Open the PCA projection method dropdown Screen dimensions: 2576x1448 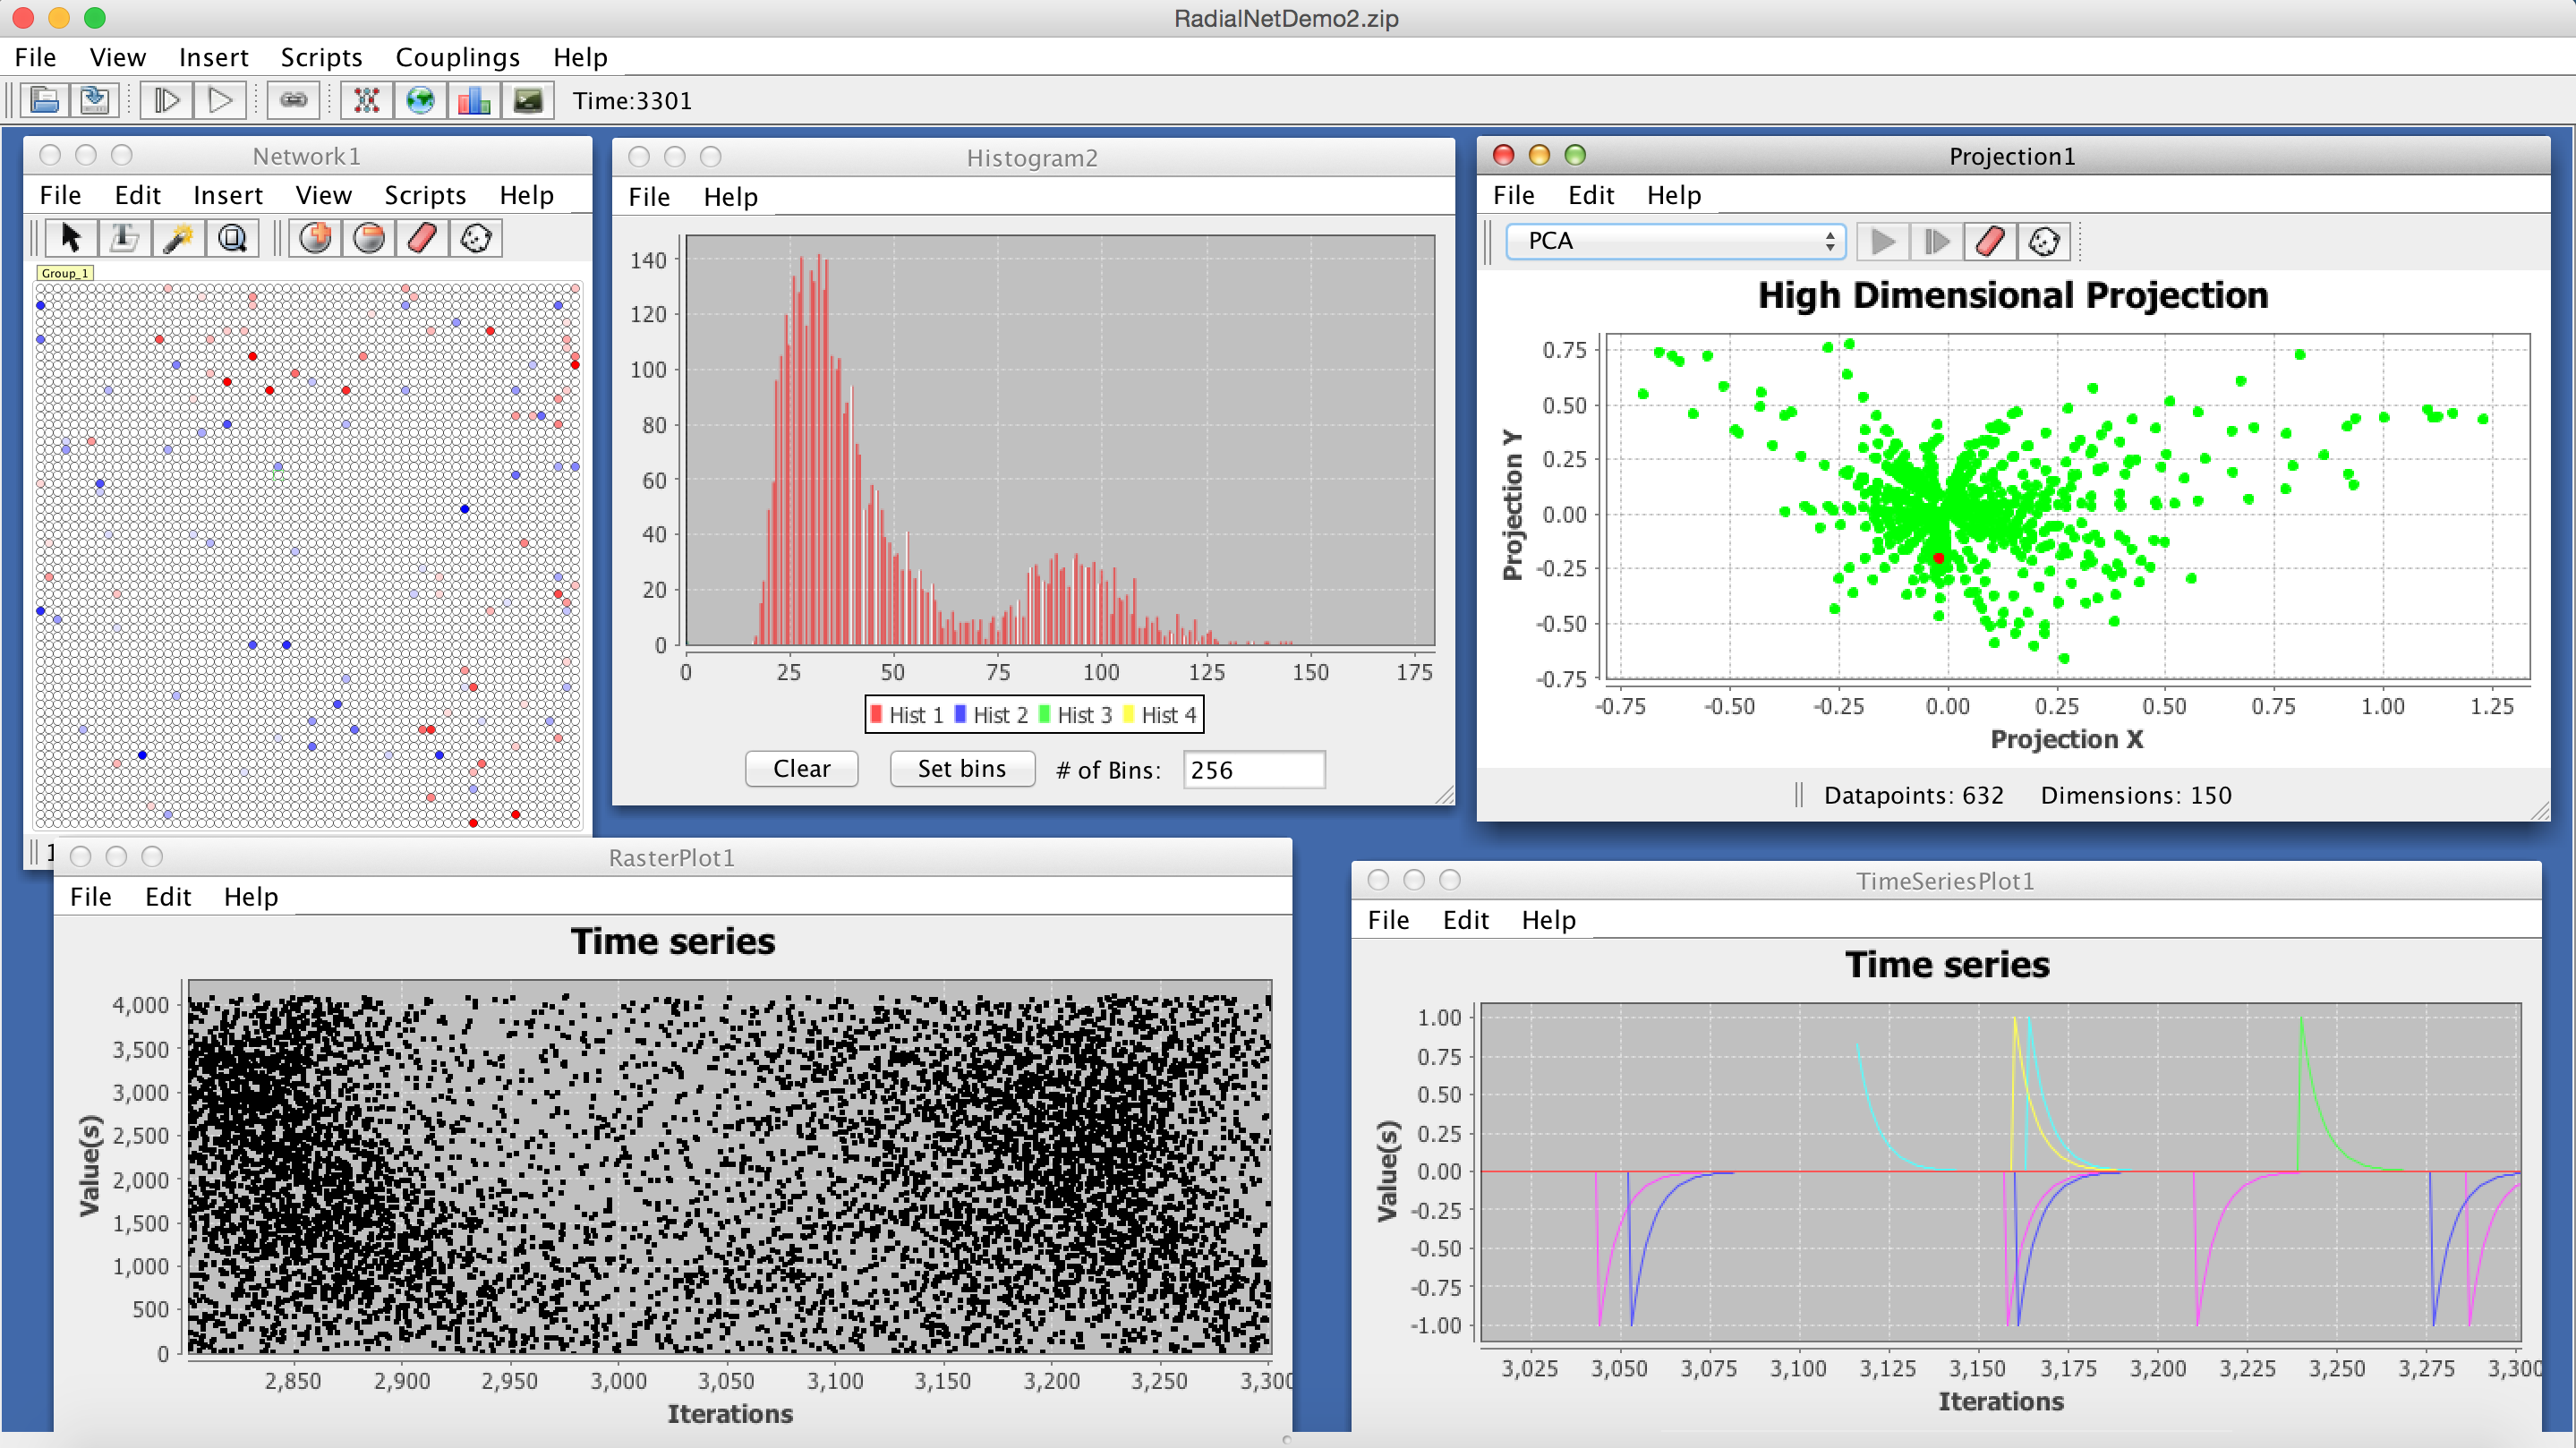pyautogui.click(x=1675, y=241)
